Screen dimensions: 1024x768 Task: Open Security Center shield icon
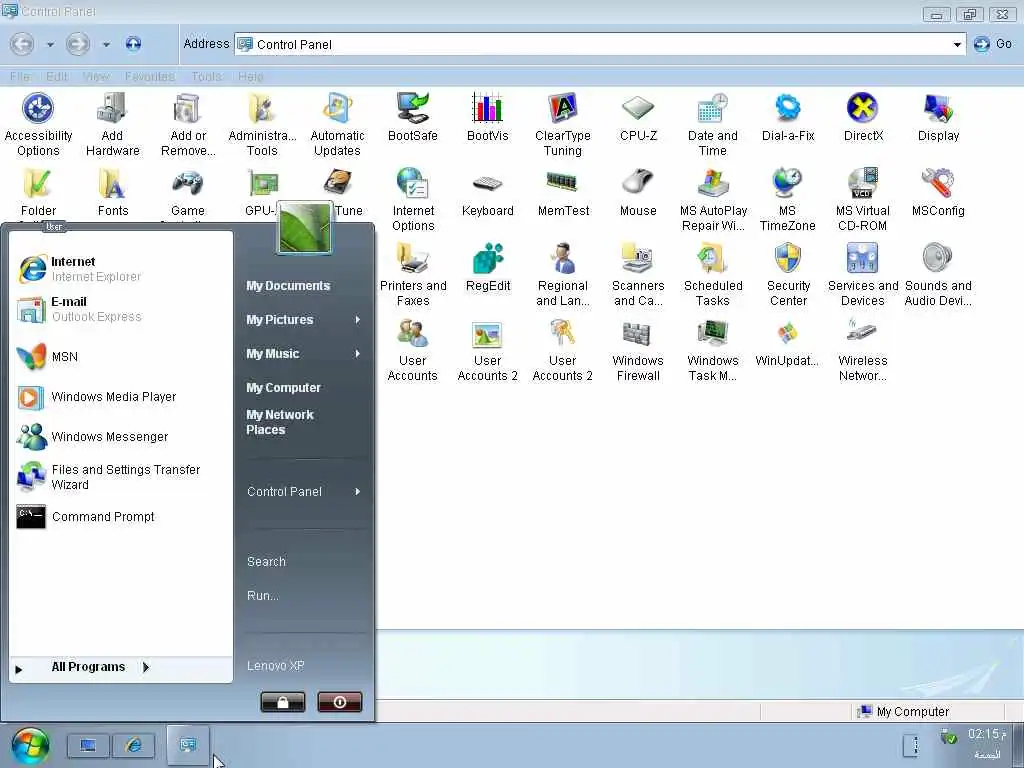coord(788,275)
